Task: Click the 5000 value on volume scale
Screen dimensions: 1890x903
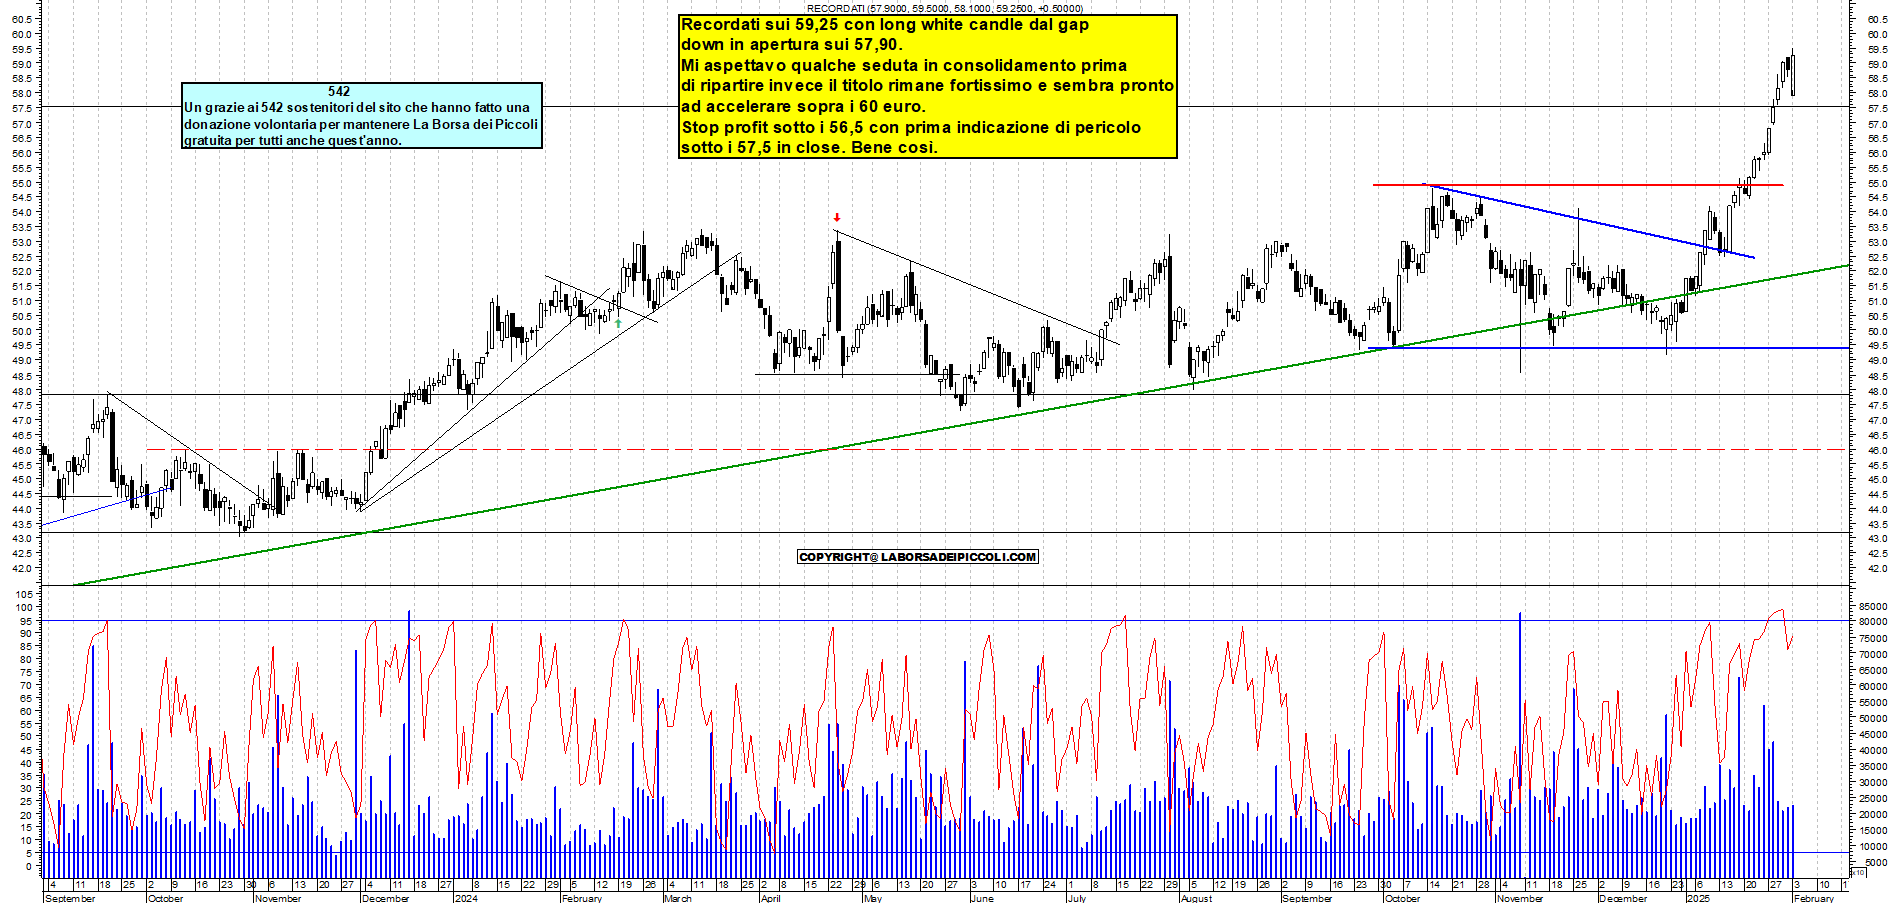Action: (1876, 862)
